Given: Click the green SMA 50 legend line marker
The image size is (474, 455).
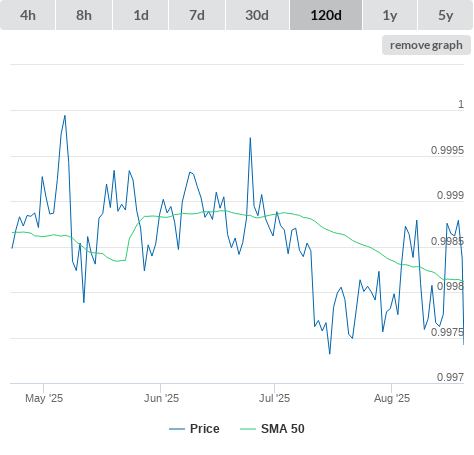Looking at the screenshot, I should 248,429.
